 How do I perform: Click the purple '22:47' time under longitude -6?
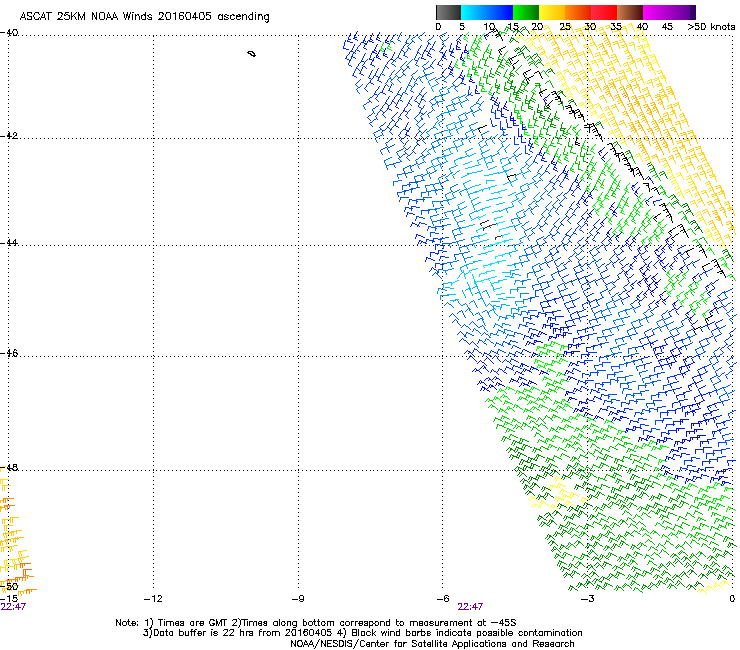coord(470,607)
